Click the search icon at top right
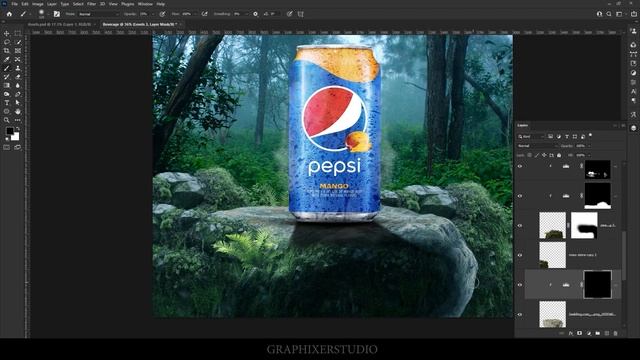 click(x=609, y=14)
